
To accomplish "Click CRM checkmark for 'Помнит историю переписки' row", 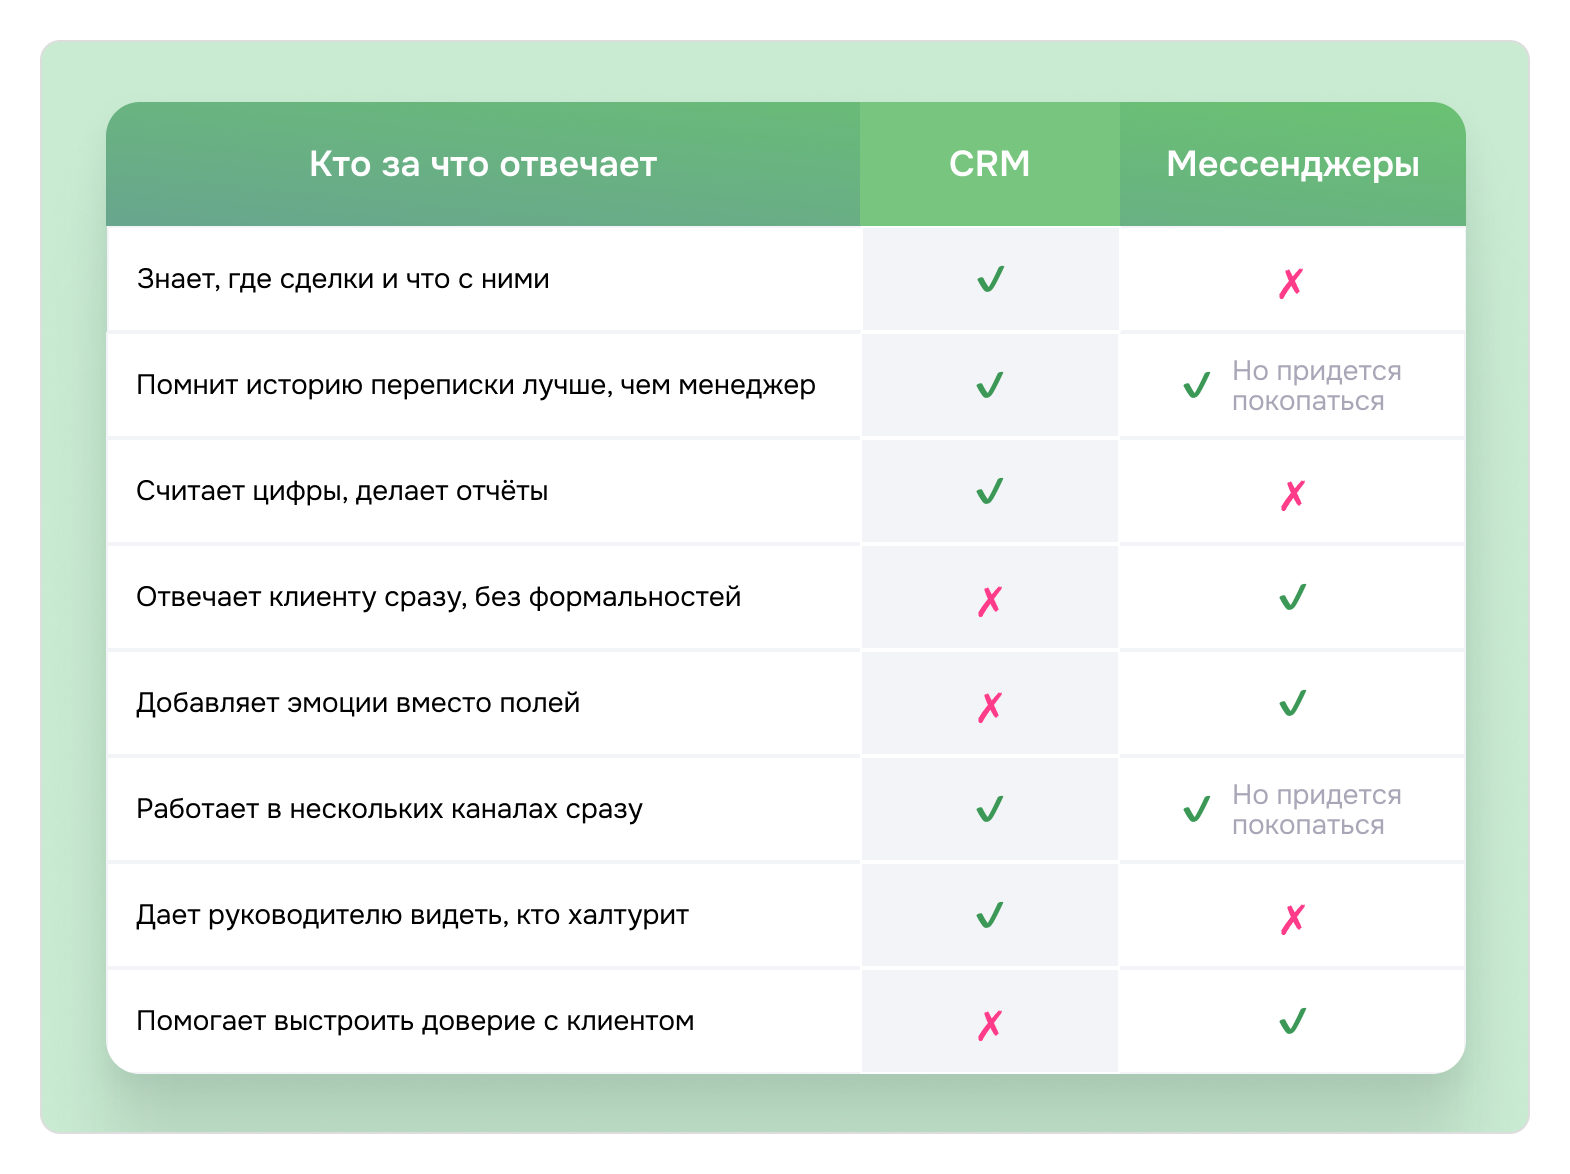I will [990, 385].
